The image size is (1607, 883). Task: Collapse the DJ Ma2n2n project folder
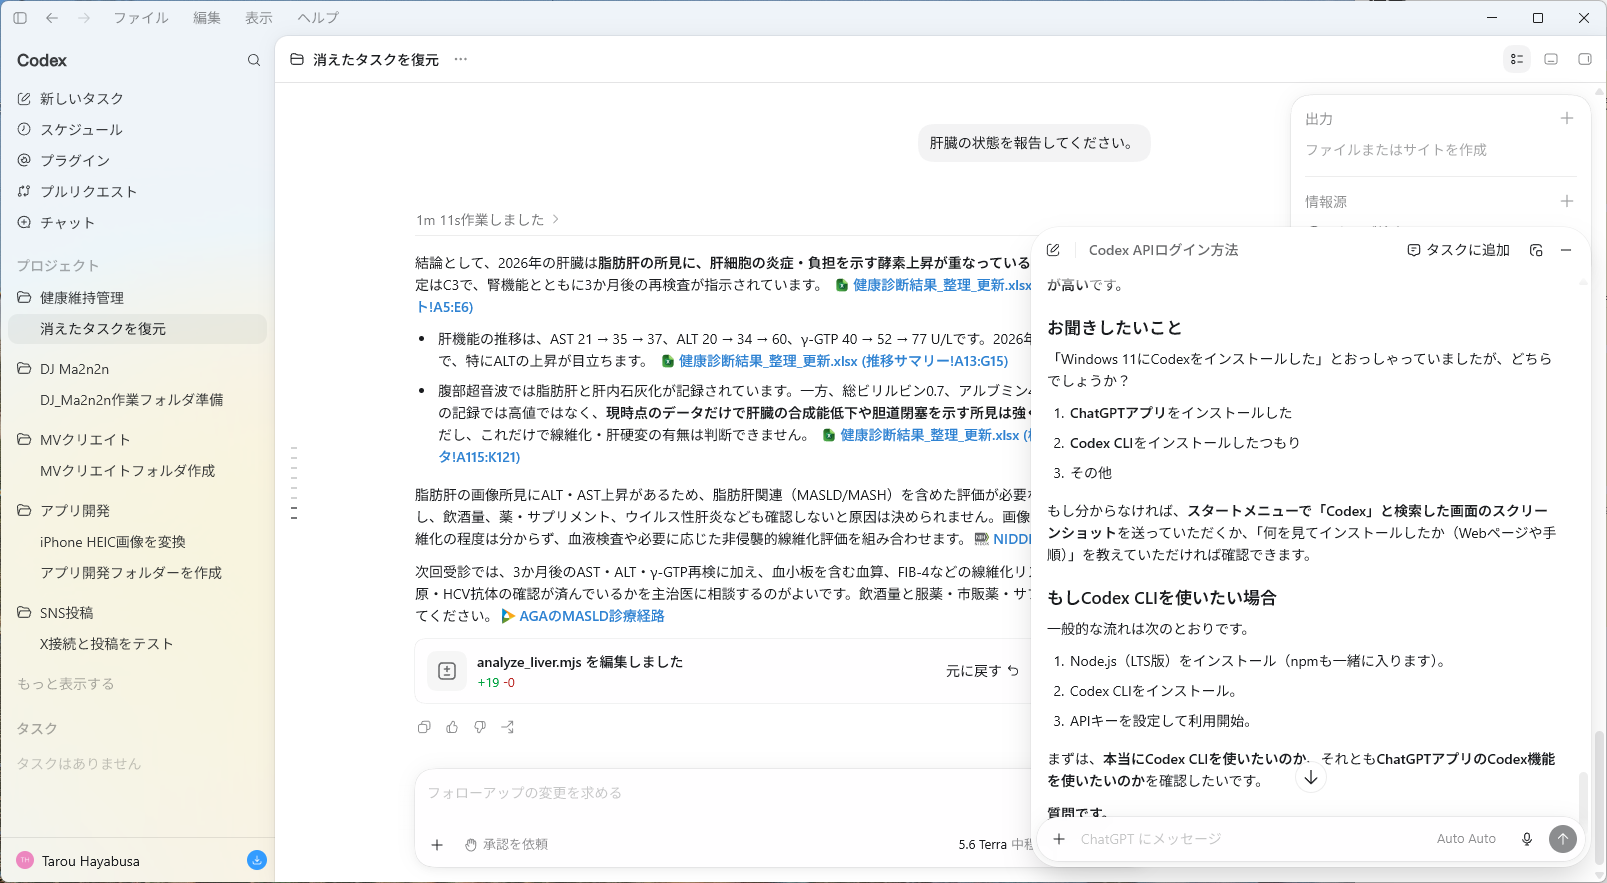(24, 368)
